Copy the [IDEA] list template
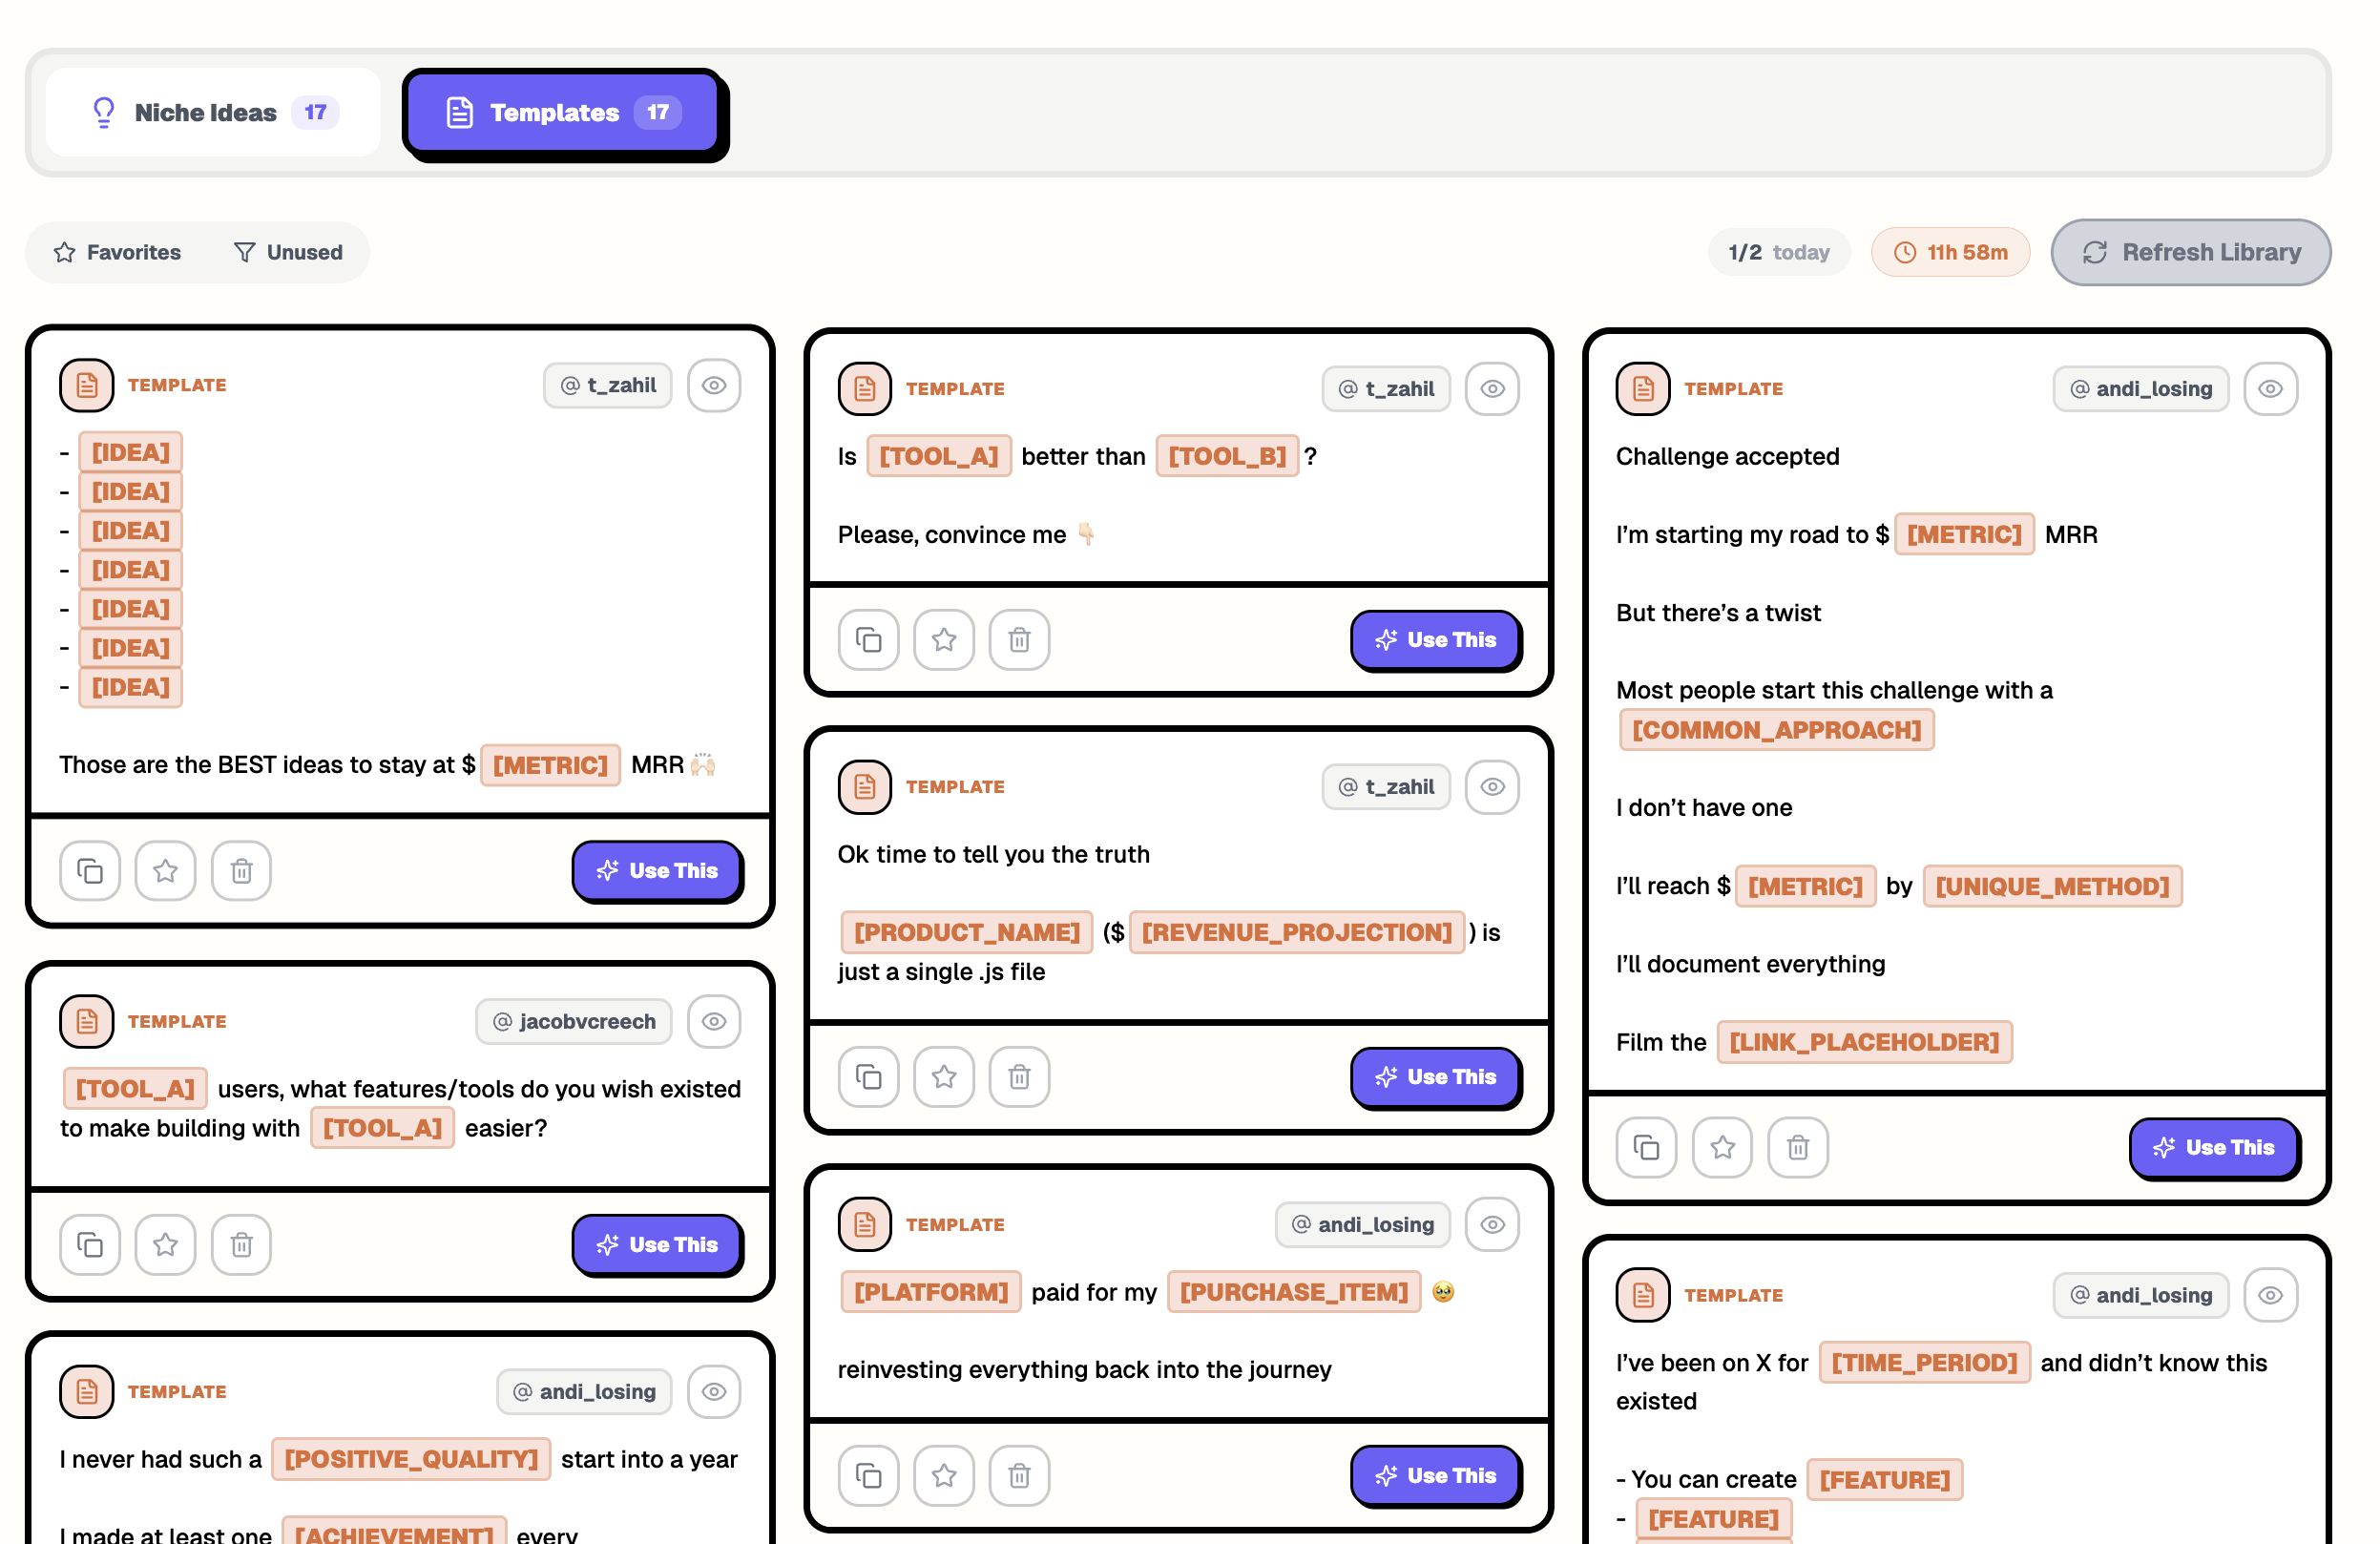The width and height of the screenshot is (2380, 1544). [x=89, y=871]
